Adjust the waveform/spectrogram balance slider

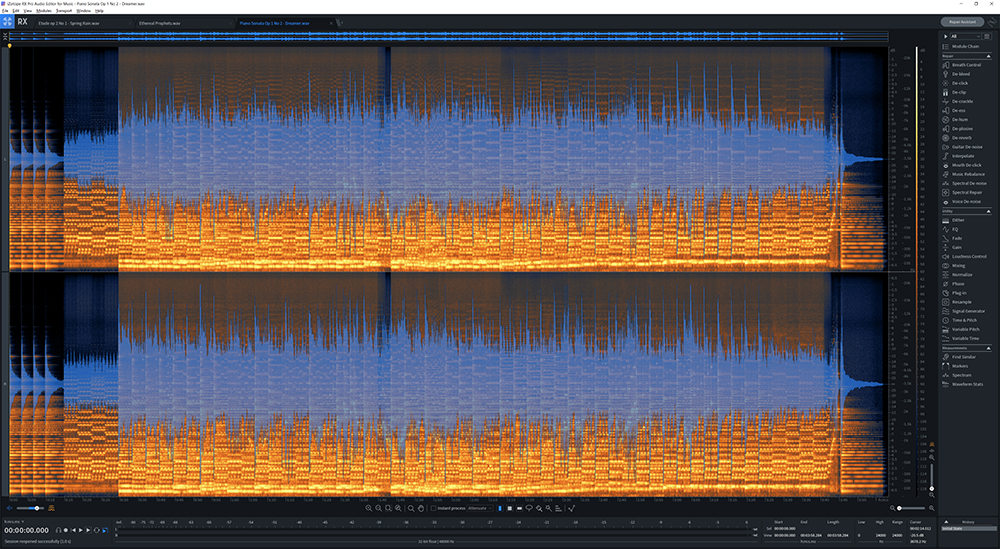[38, 508]
